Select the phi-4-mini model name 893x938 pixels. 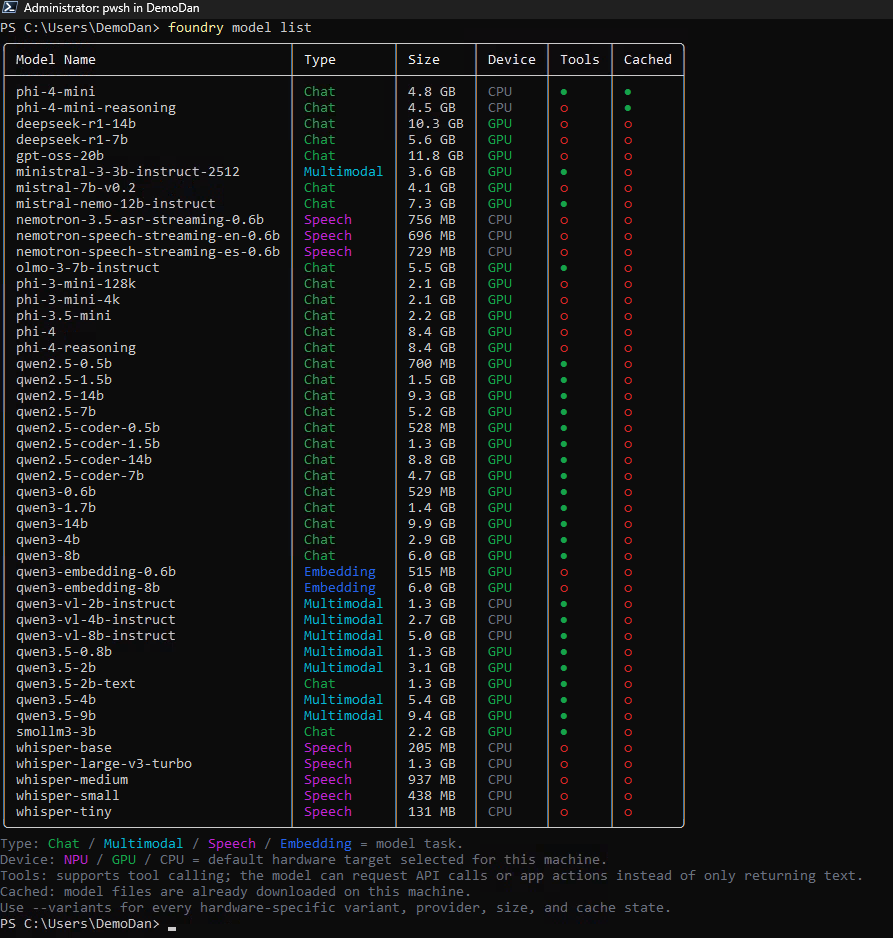click(x=56, y=92)
